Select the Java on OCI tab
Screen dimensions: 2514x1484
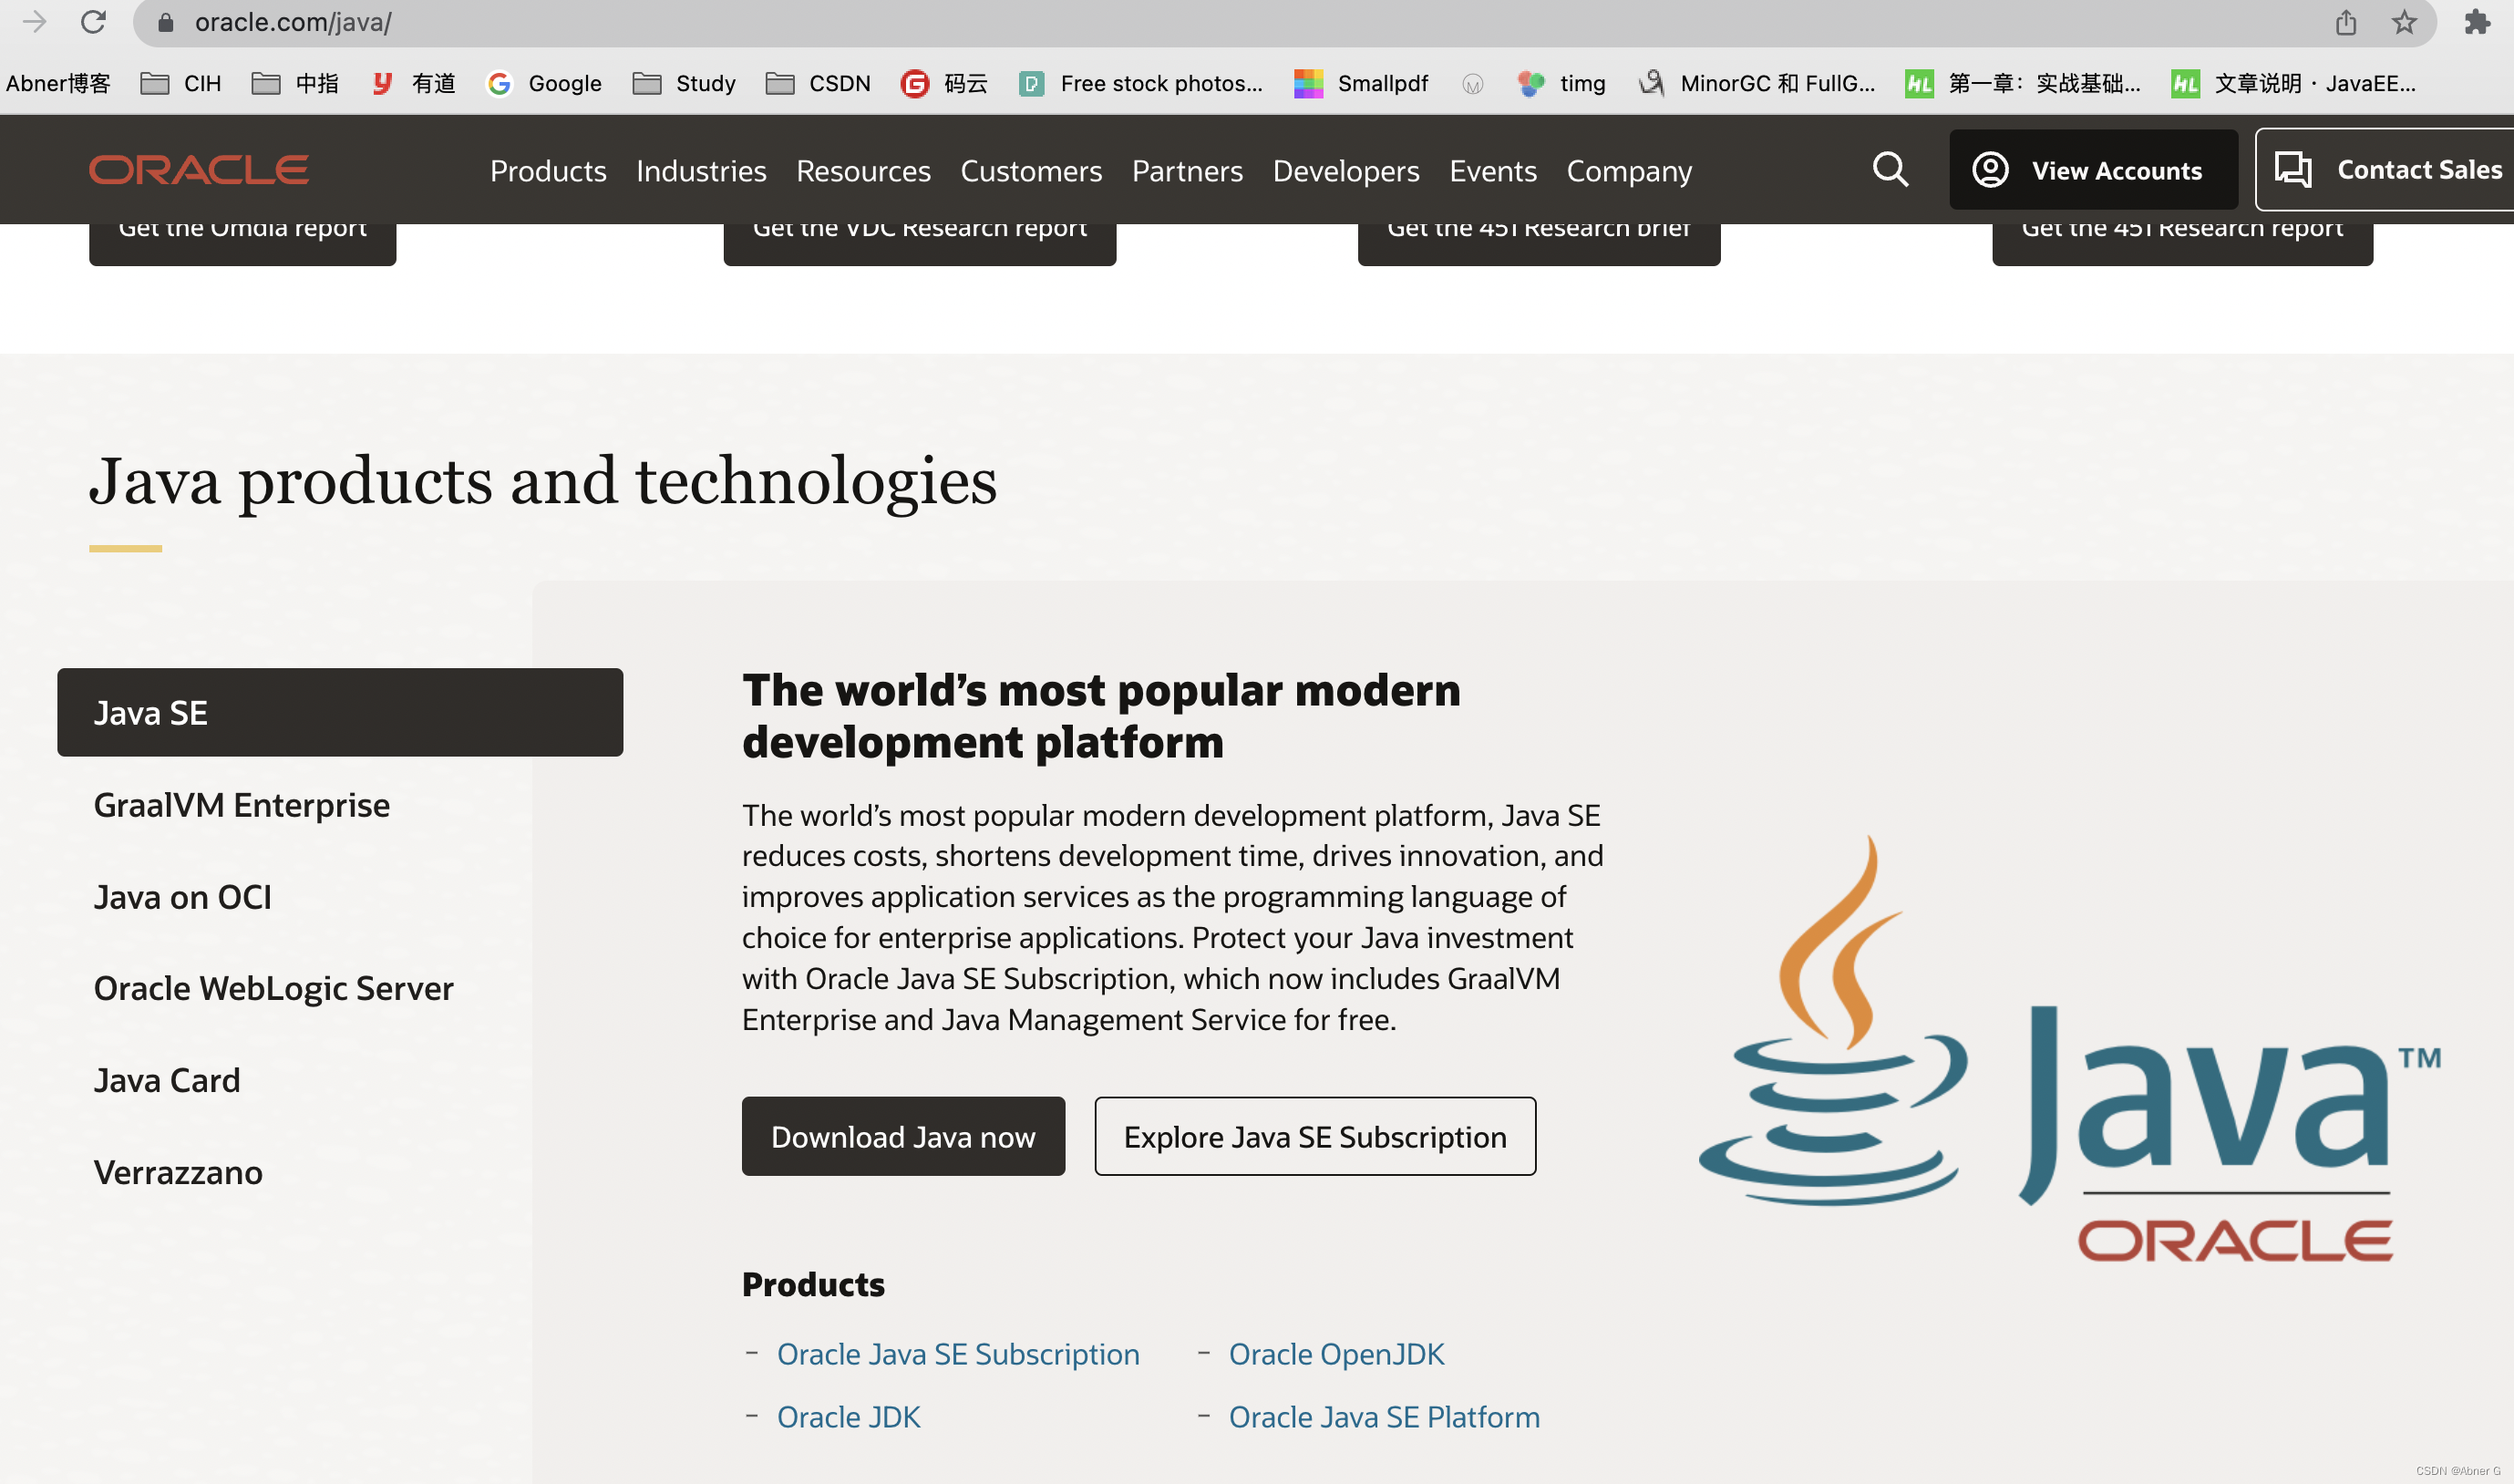click(x=182, y=897)
